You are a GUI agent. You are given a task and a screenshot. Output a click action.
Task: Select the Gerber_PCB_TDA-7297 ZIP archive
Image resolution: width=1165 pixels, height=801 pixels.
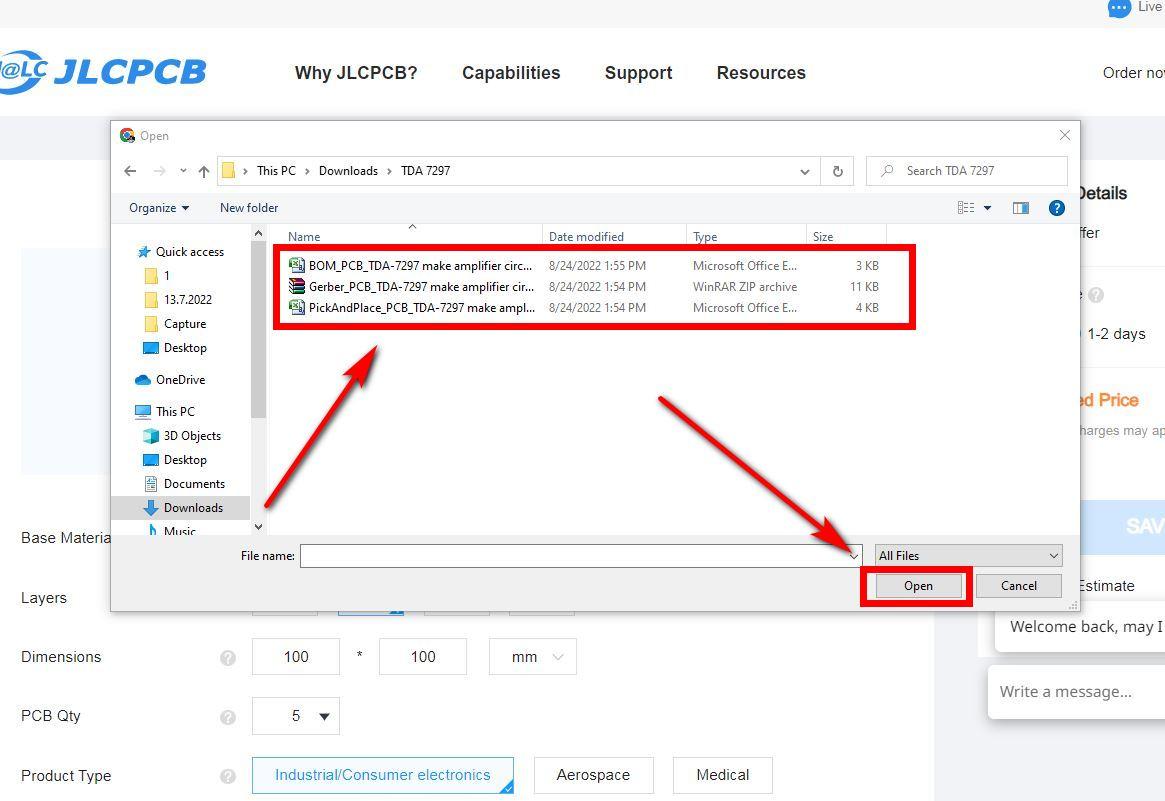click(584, 287)
